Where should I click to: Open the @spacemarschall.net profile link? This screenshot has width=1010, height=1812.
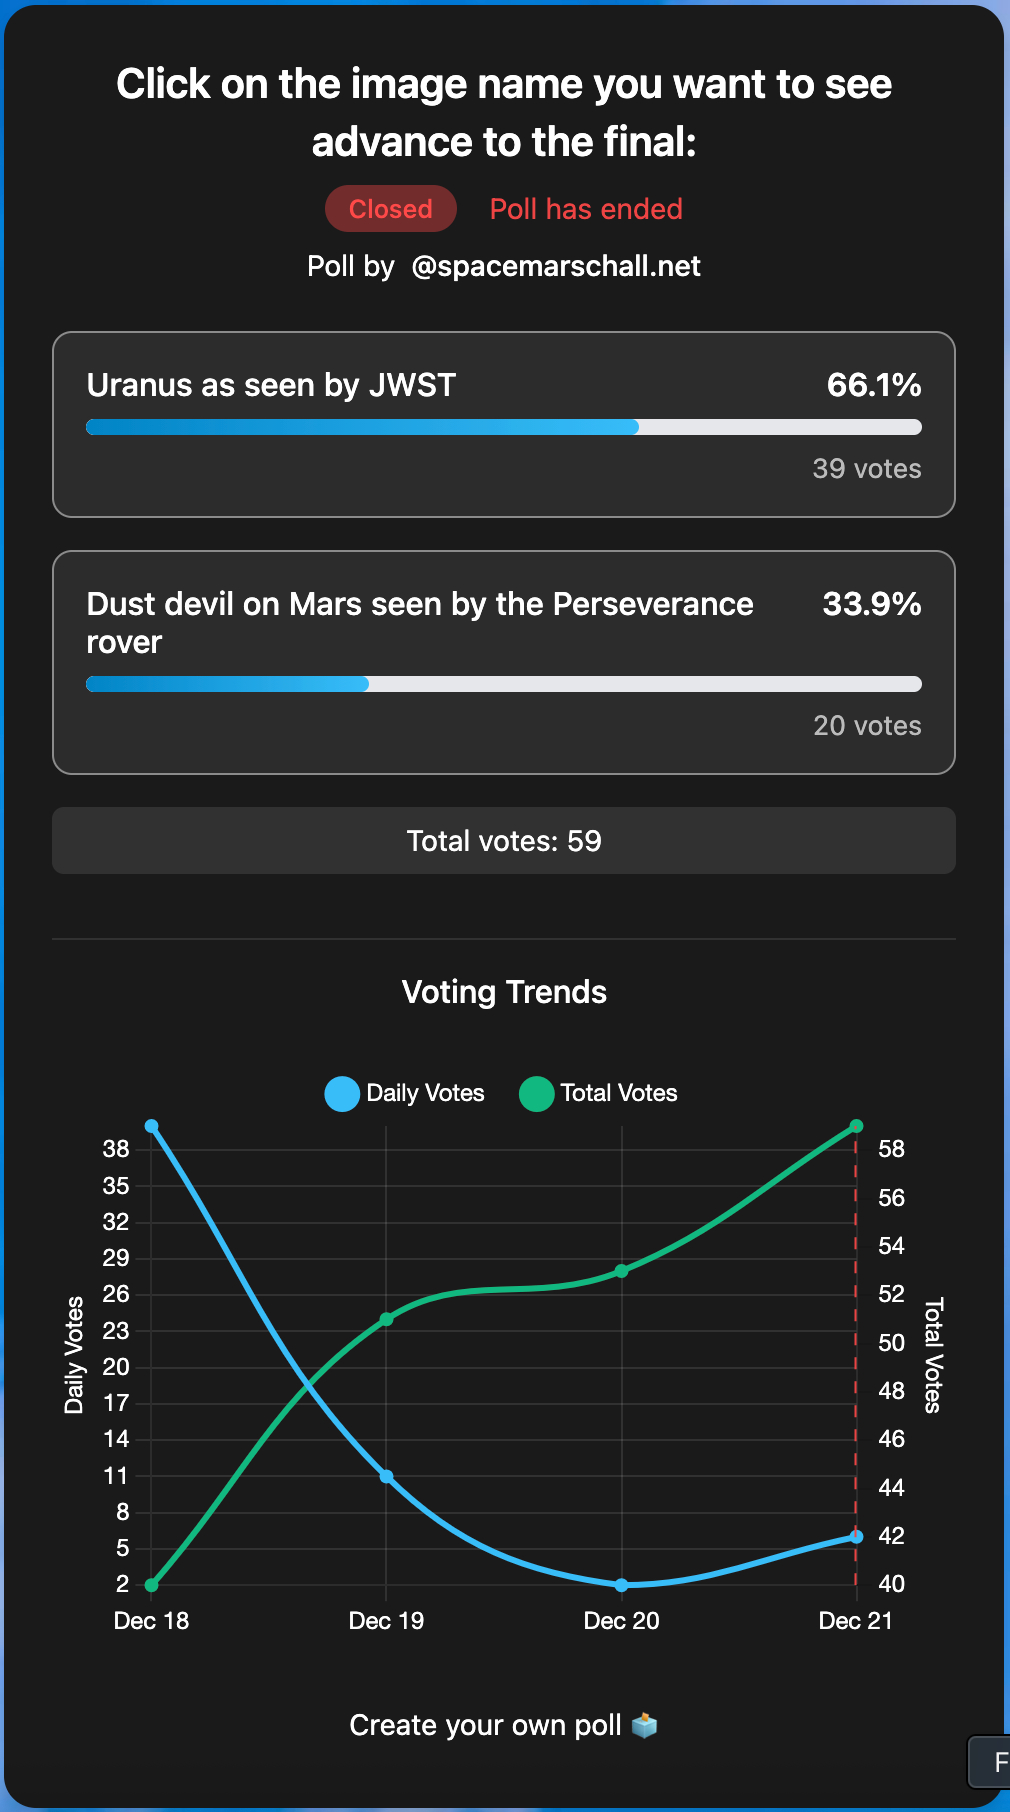coord(556,267)
